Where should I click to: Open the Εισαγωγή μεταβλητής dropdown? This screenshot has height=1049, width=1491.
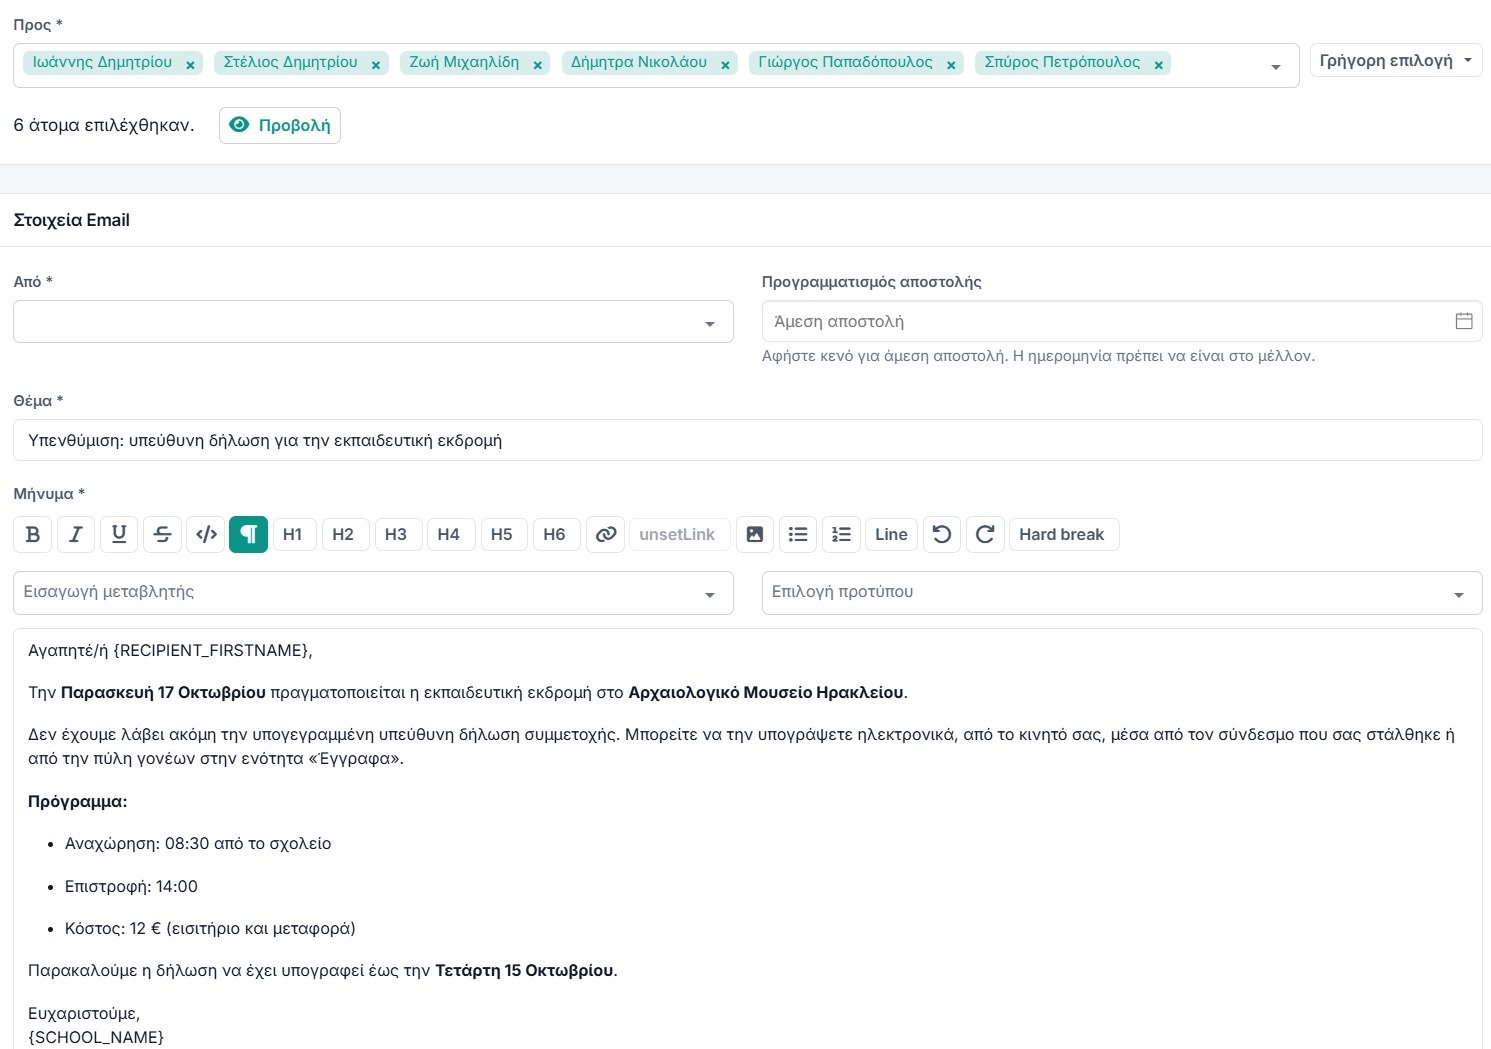tap(373, 593)
